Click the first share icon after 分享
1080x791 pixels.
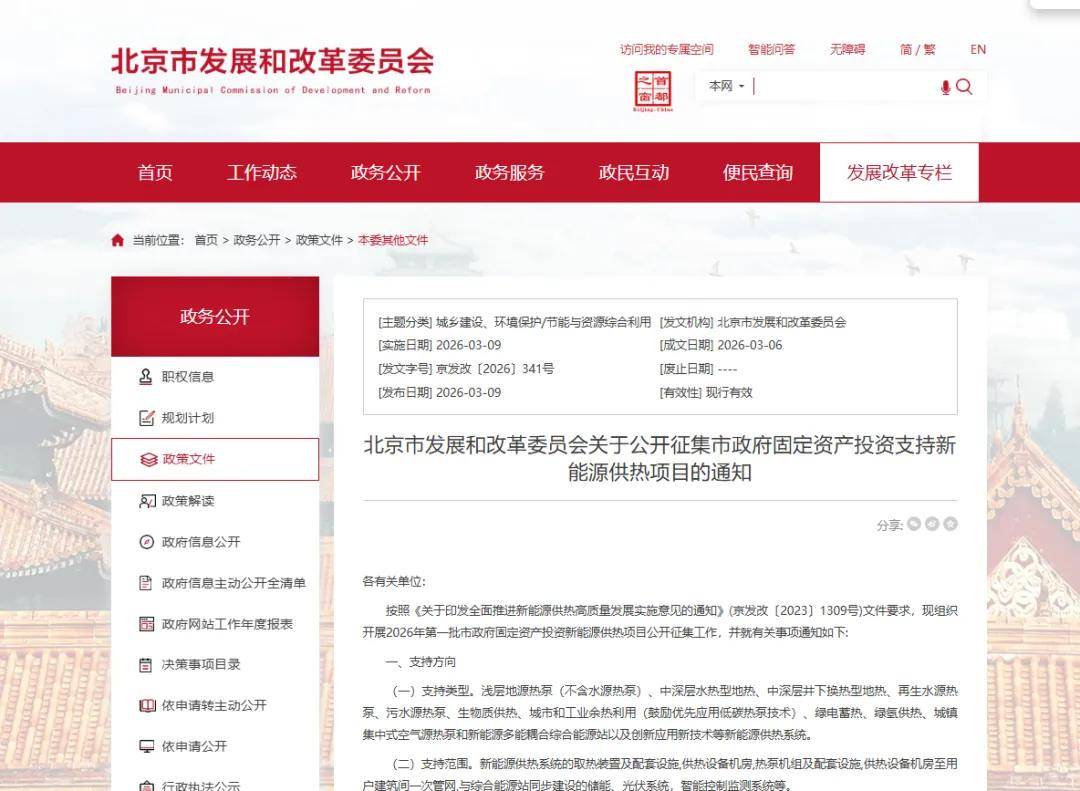913,524
